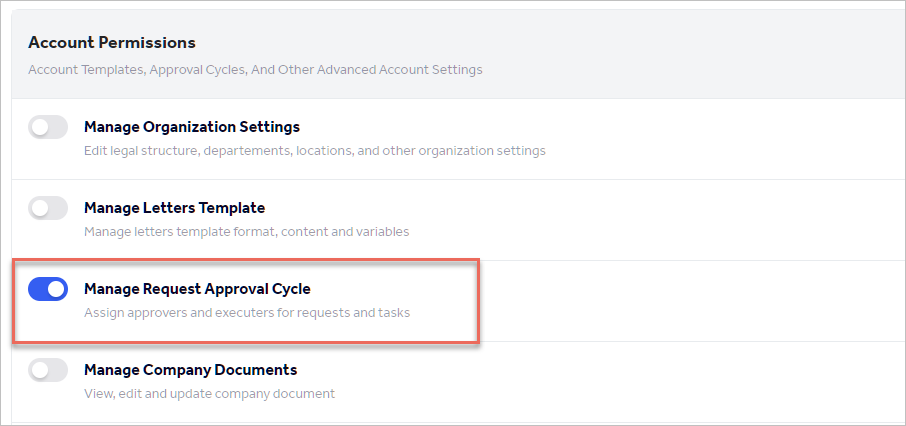This screenshot has height=426, width=906.
Task: Click the white knob on the blue Approval Cycle toggle
Action: pyautogui.click(x=57, y=289)
